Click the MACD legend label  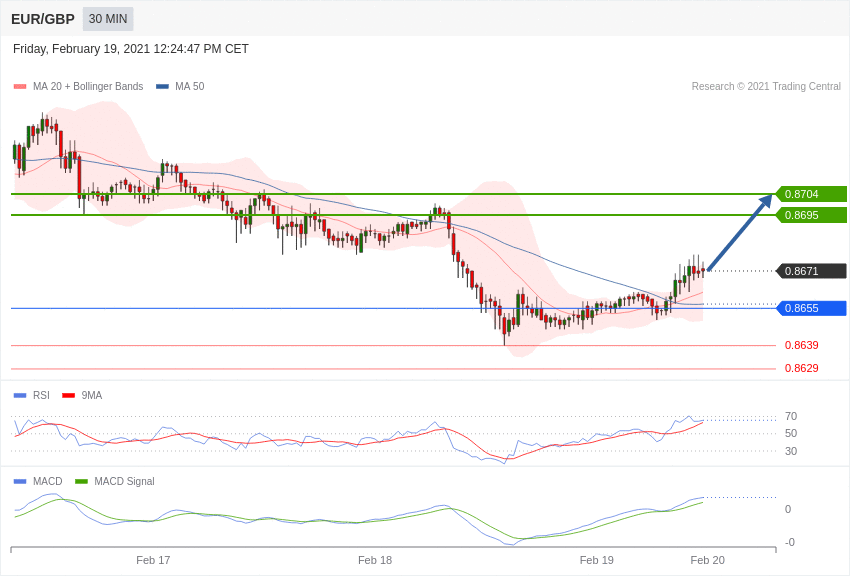48,481
